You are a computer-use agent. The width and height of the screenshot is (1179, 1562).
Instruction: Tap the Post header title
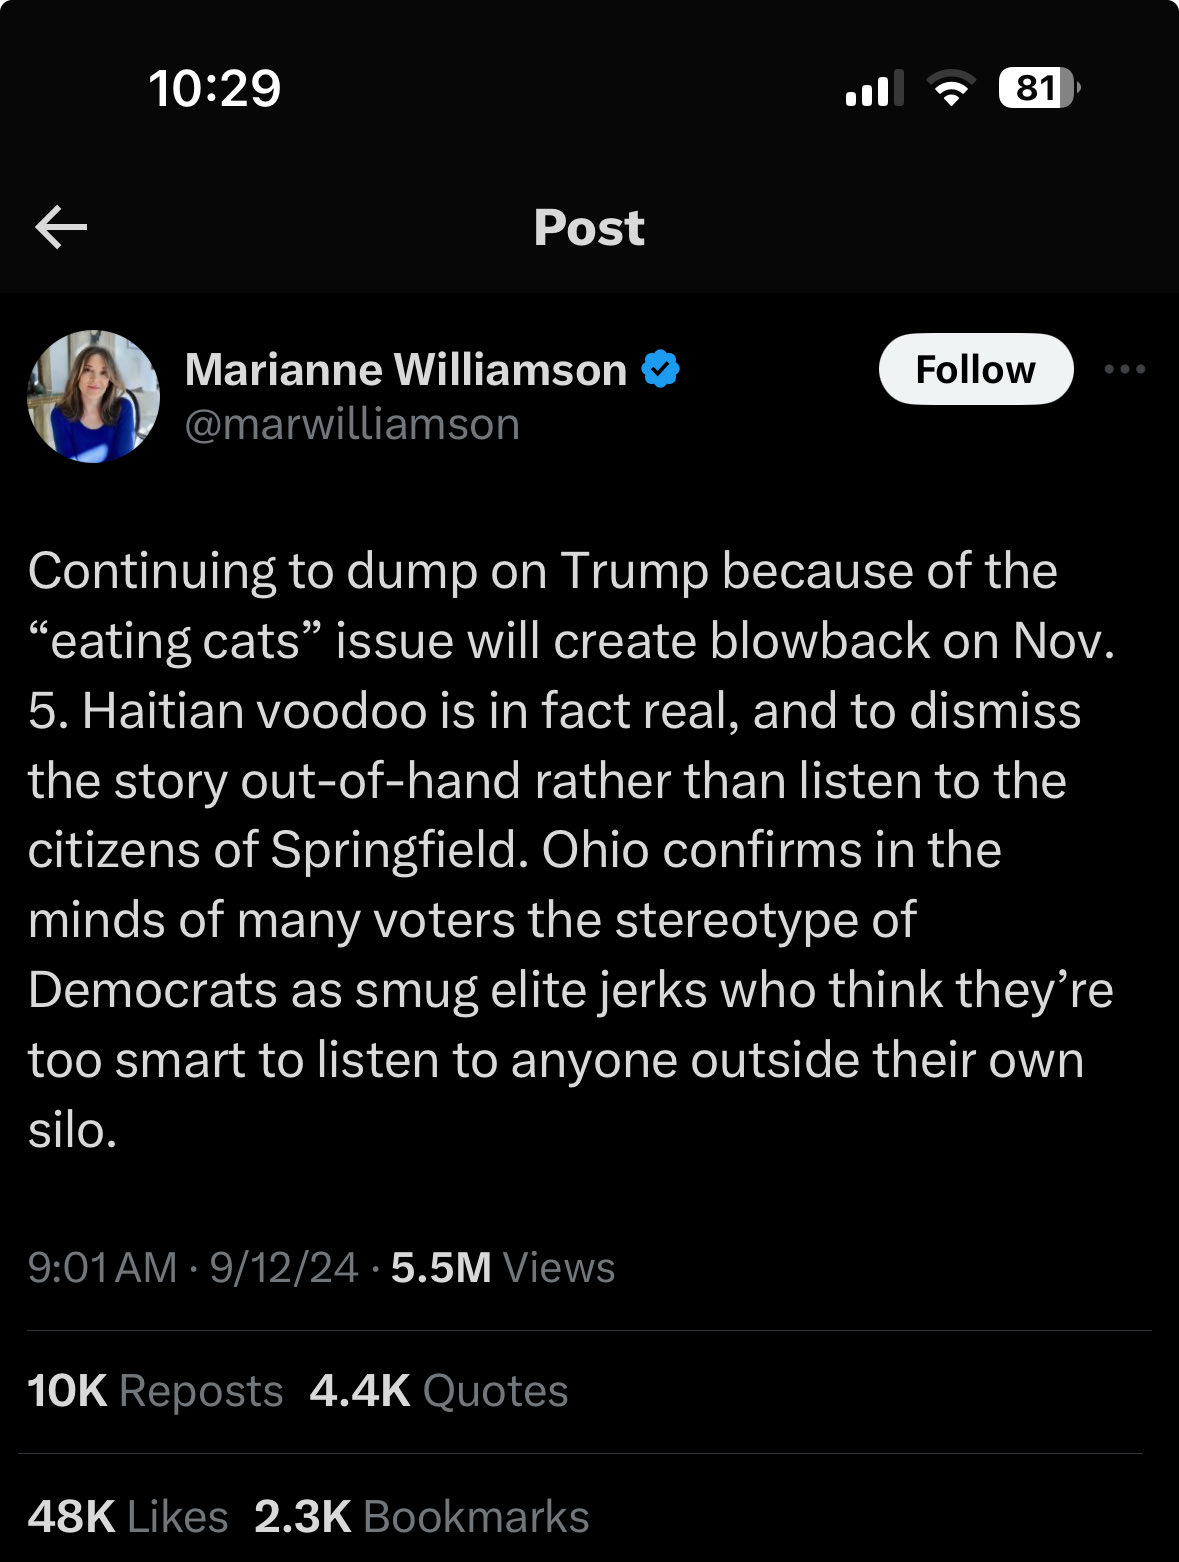[x=589, y=227]
